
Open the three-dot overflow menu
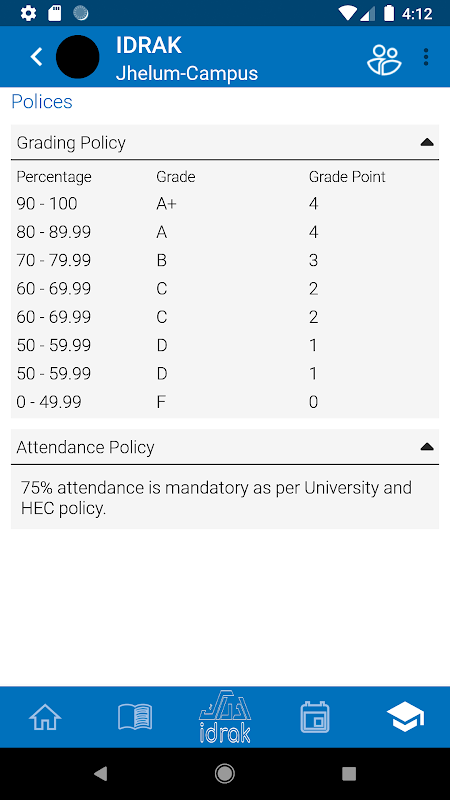point(426,57)
